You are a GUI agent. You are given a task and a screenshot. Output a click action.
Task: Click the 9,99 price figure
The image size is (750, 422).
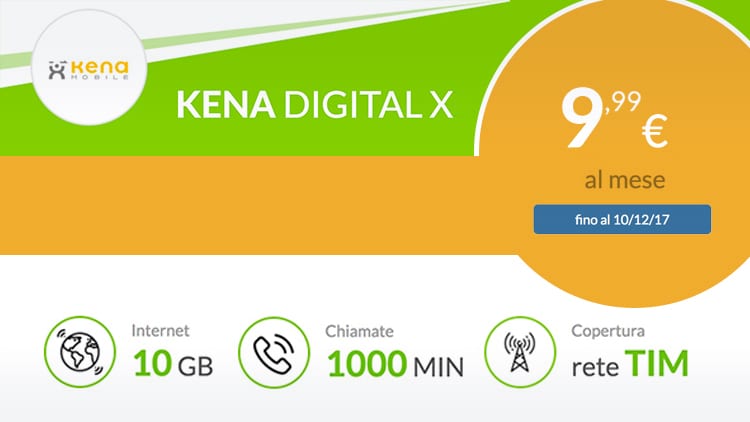(x=601, y=119)
